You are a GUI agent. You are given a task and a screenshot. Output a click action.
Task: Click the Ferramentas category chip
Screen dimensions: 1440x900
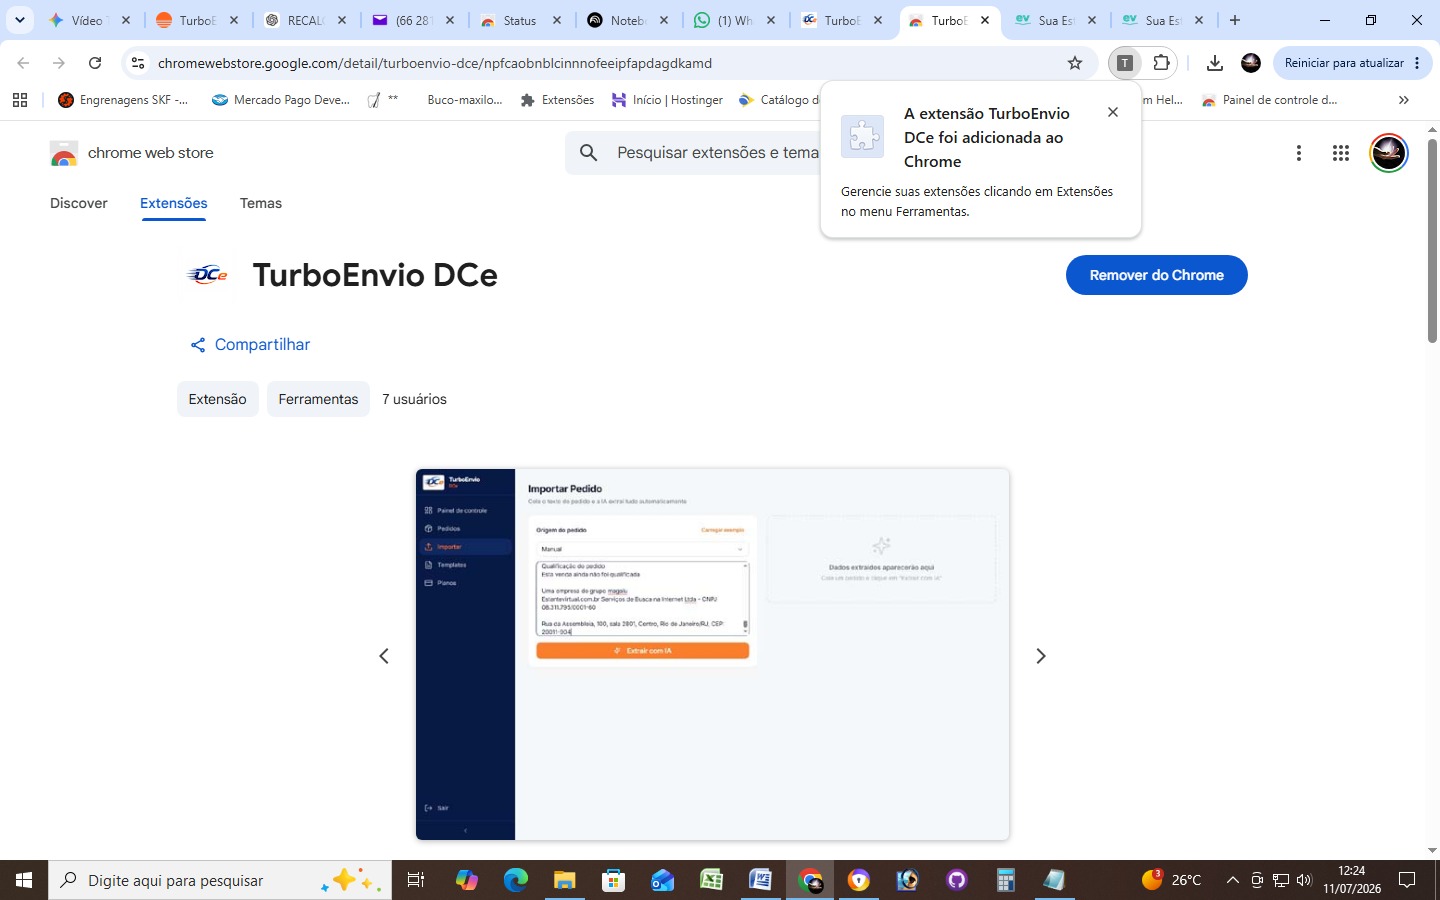318,399
